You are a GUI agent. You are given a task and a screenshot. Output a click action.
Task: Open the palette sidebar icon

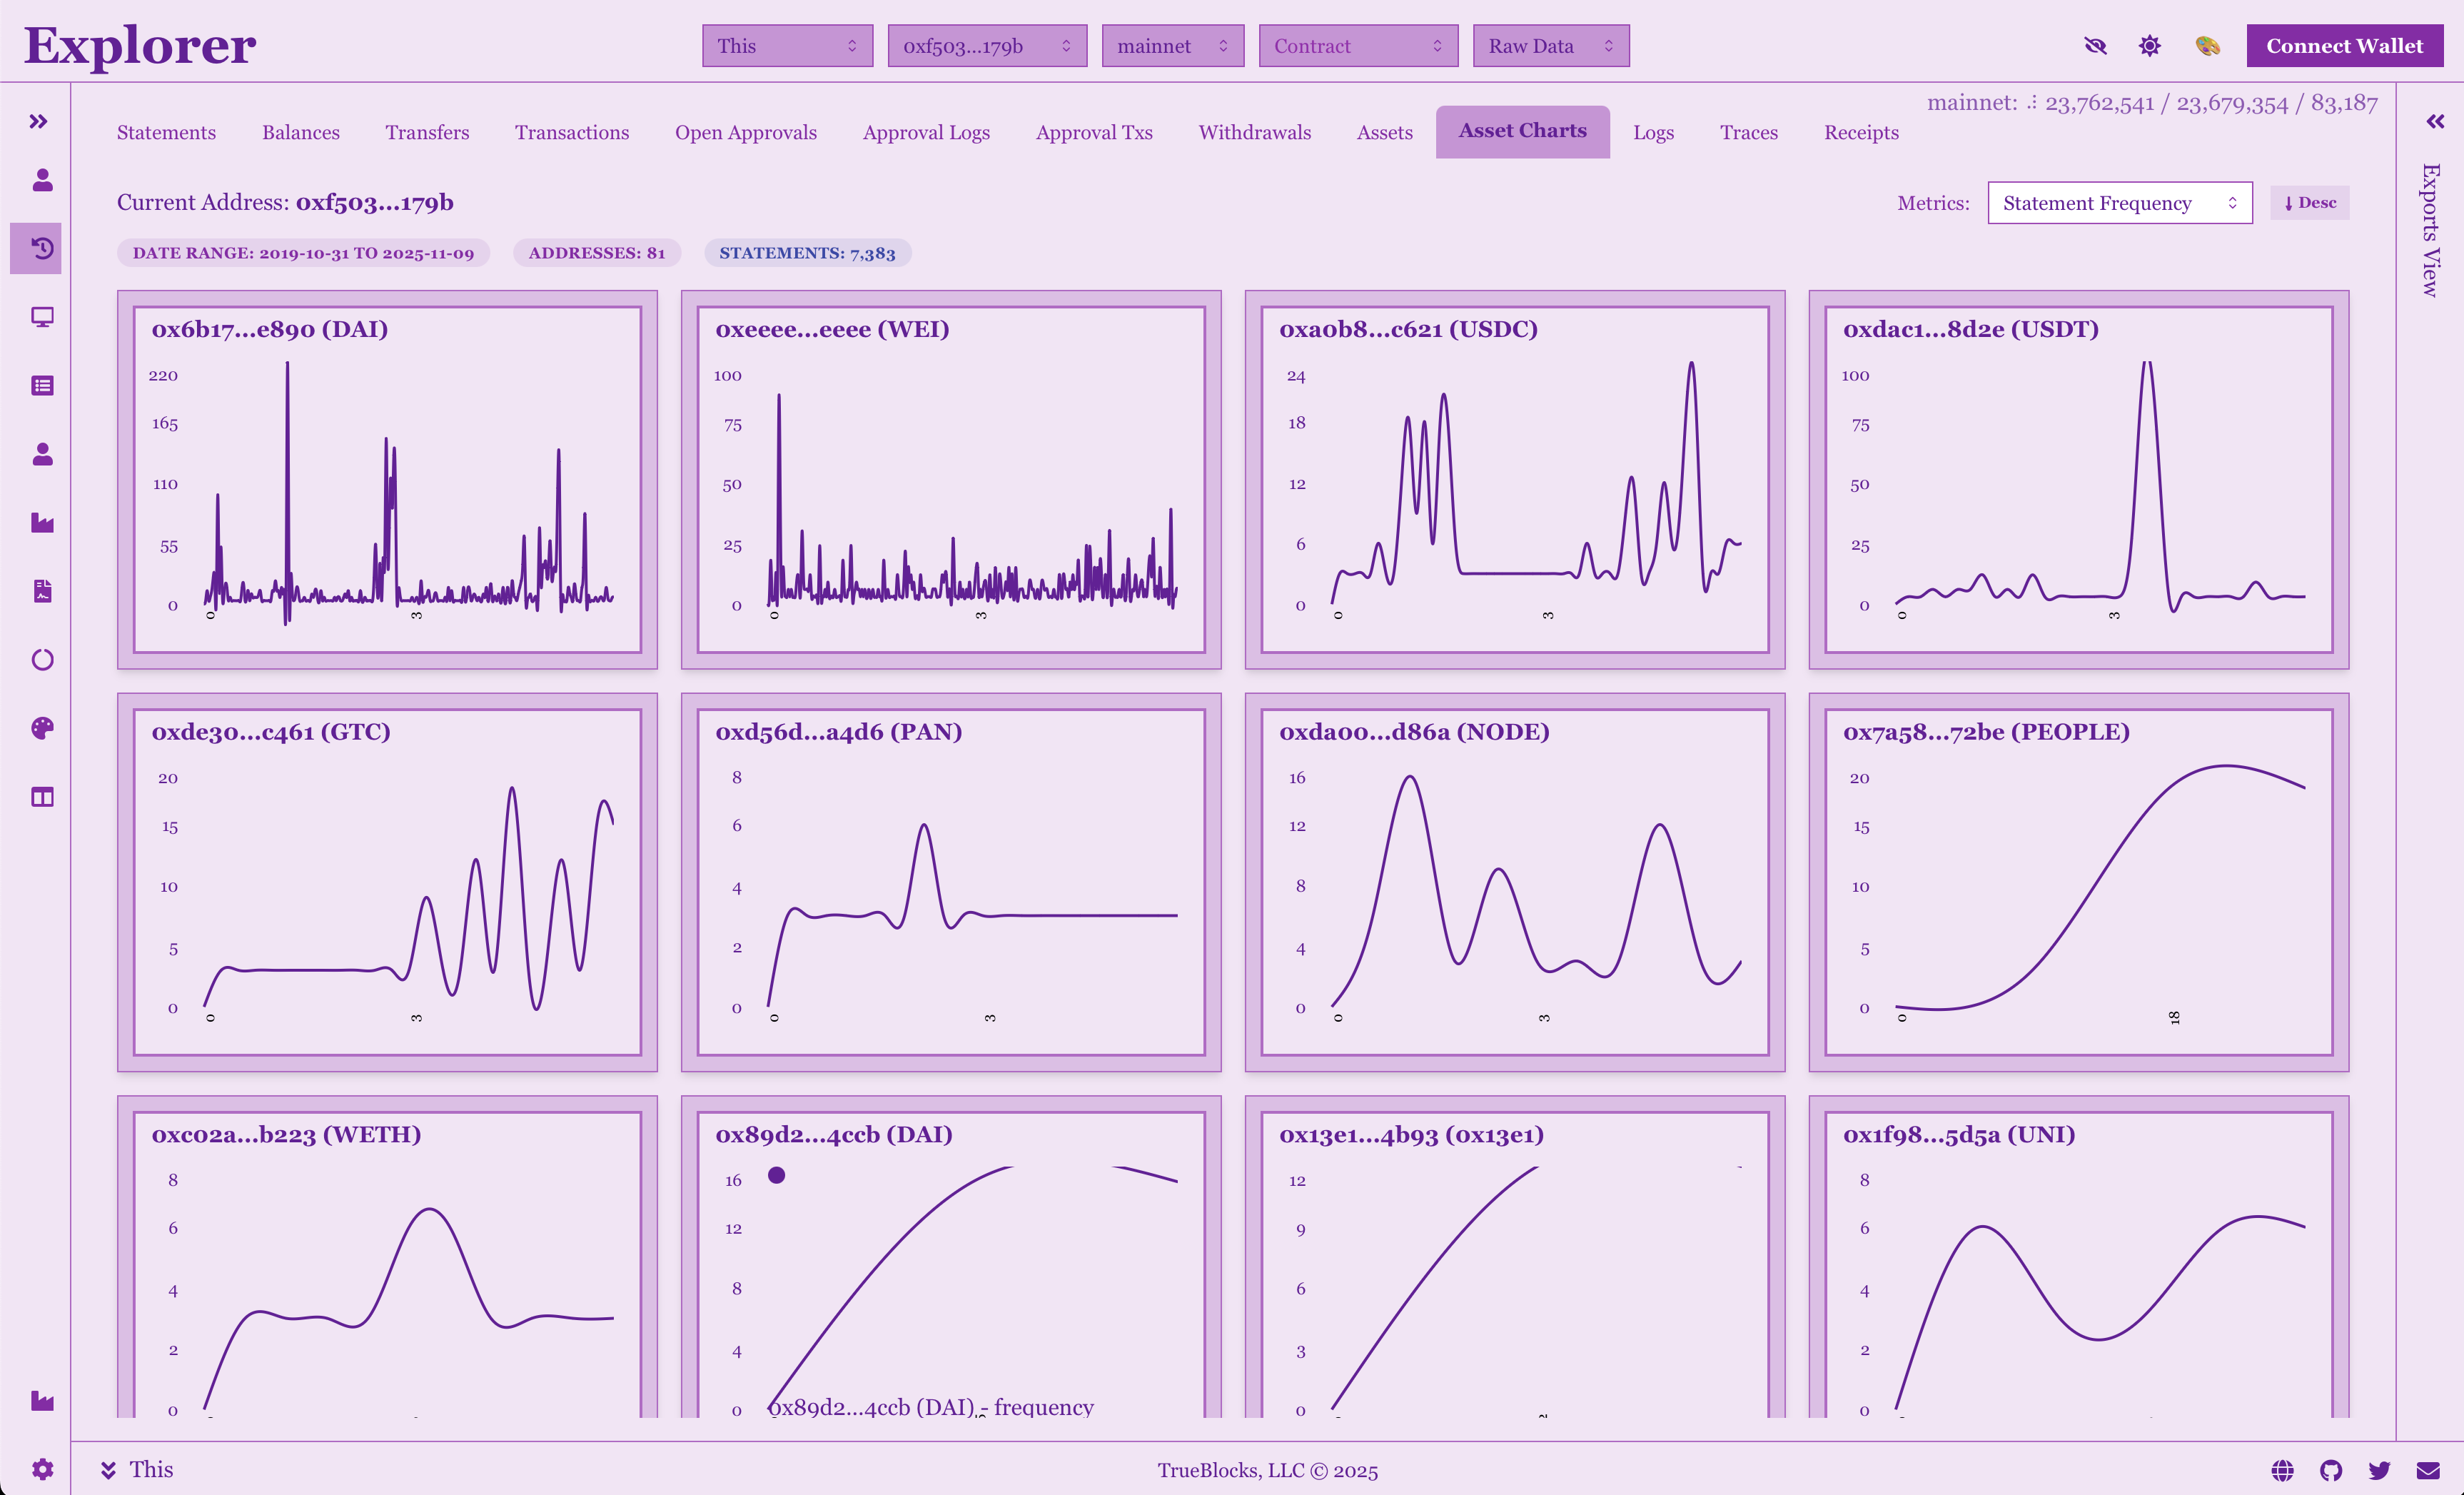pyautogui.click(x=42, y=728)
